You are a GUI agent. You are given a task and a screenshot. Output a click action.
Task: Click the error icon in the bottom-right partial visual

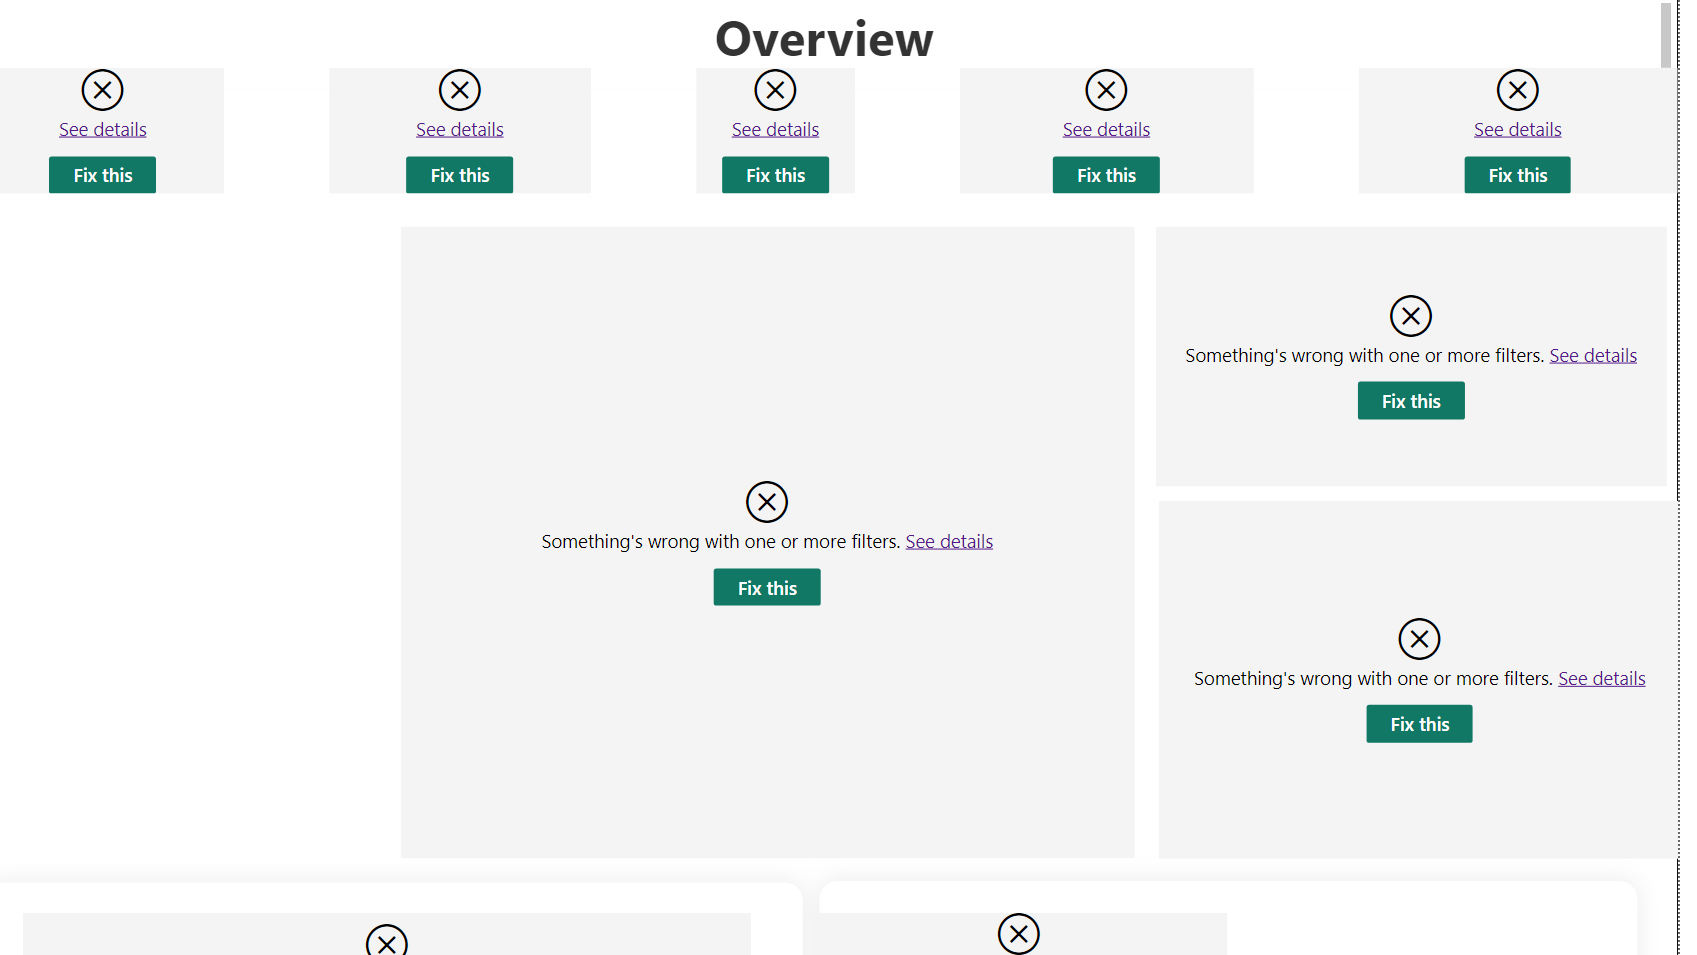click(1019, 934)
